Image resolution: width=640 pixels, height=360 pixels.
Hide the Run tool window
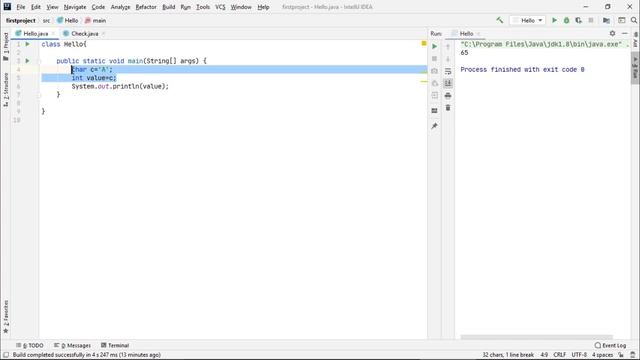[624, 33]
